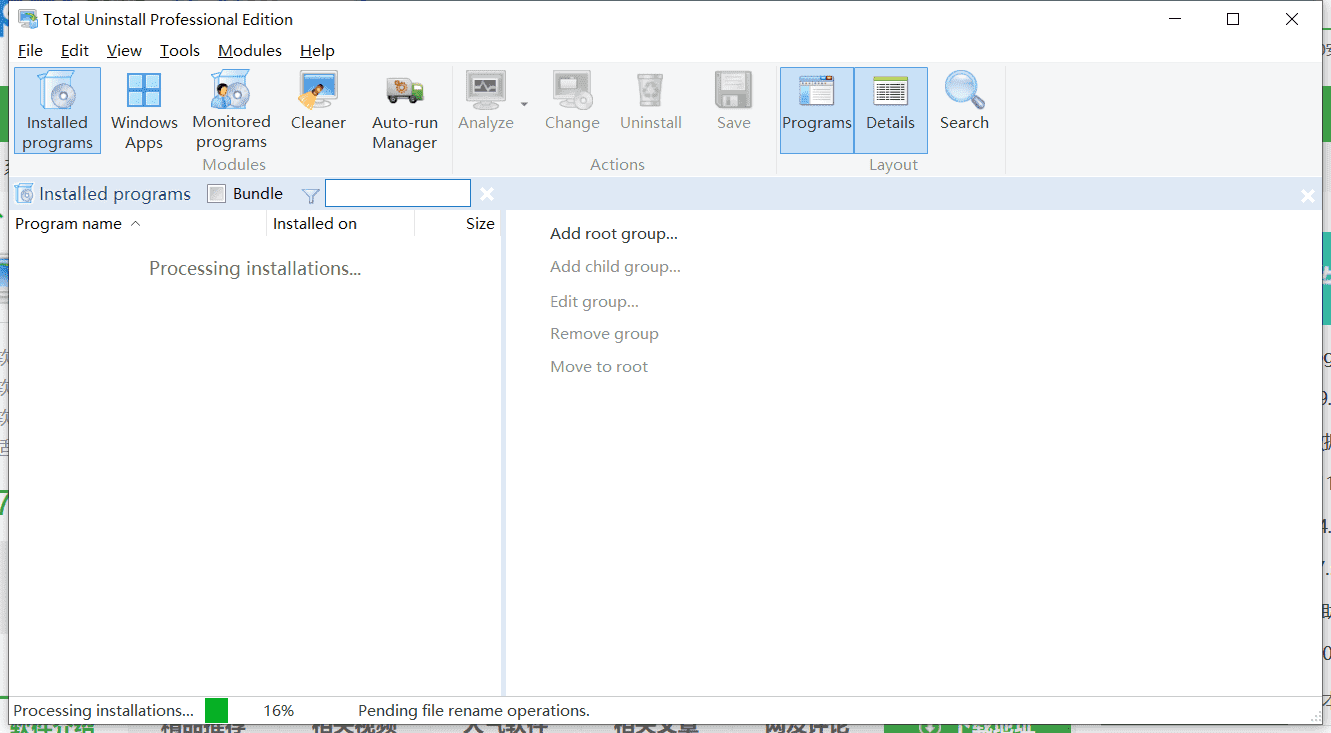Launch the Cleaner module
Image resolution: width=1331 pixels, height=733 pixels.
tap(318, 101)
